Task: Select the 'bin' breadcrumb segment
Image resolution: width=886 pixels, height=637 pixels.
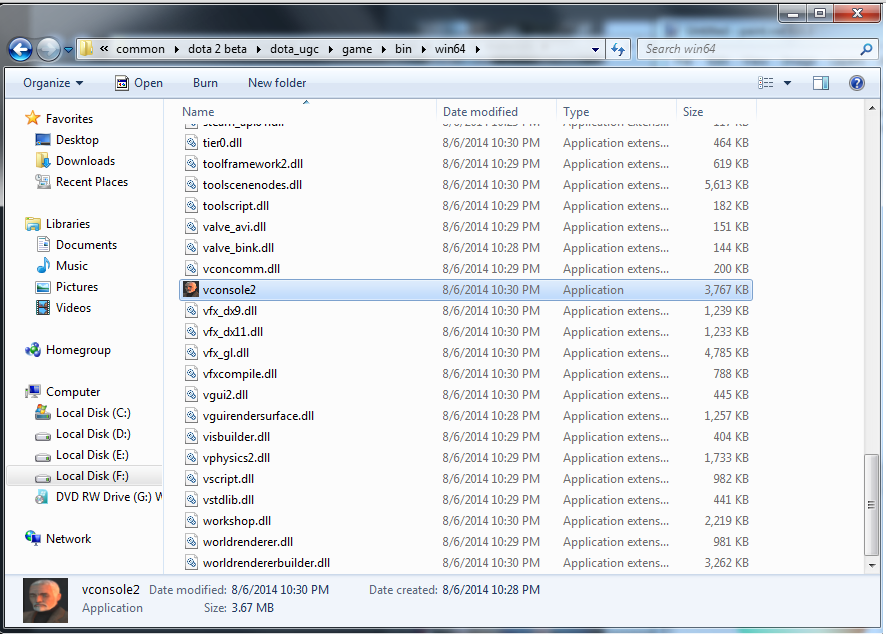Action: [403, 49]
